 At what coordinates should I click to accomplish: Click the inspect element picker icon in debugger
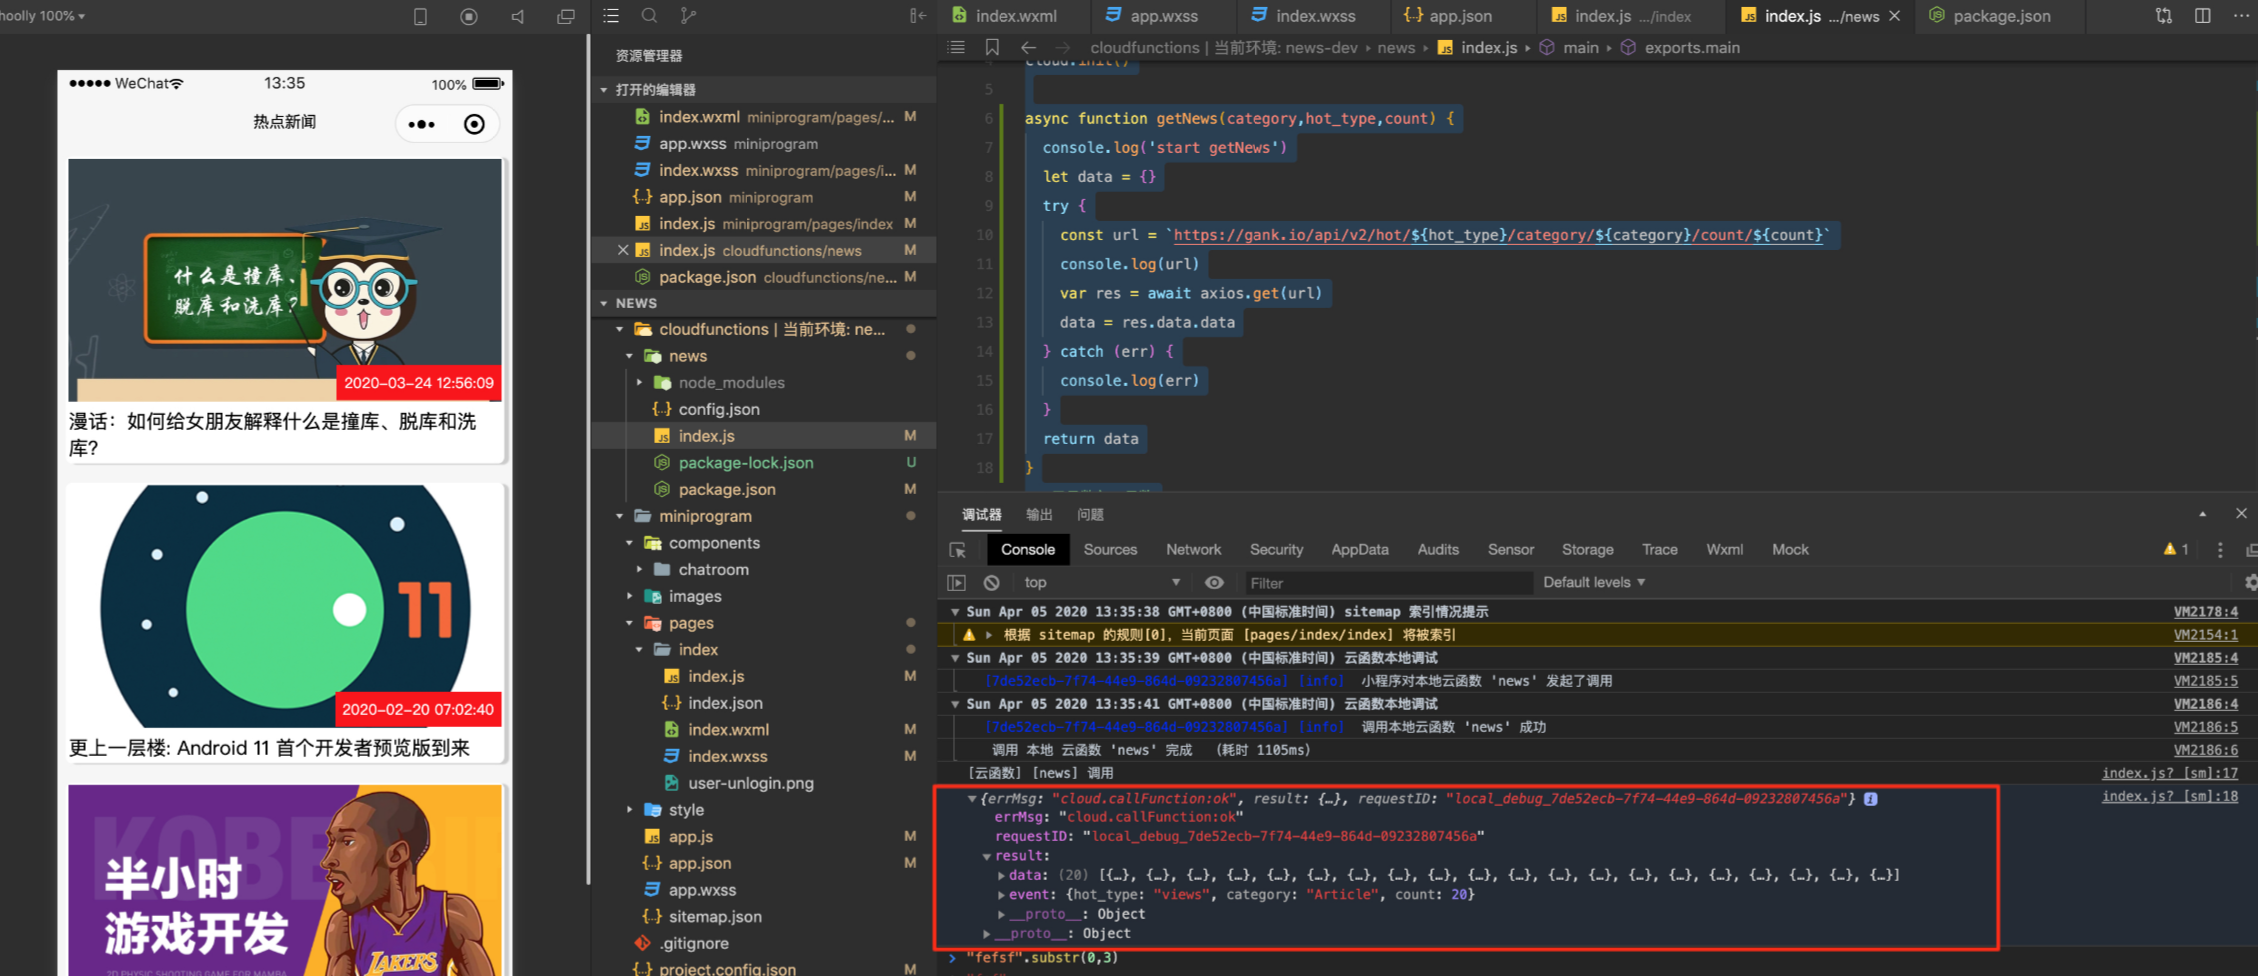[x=958, y=550]
